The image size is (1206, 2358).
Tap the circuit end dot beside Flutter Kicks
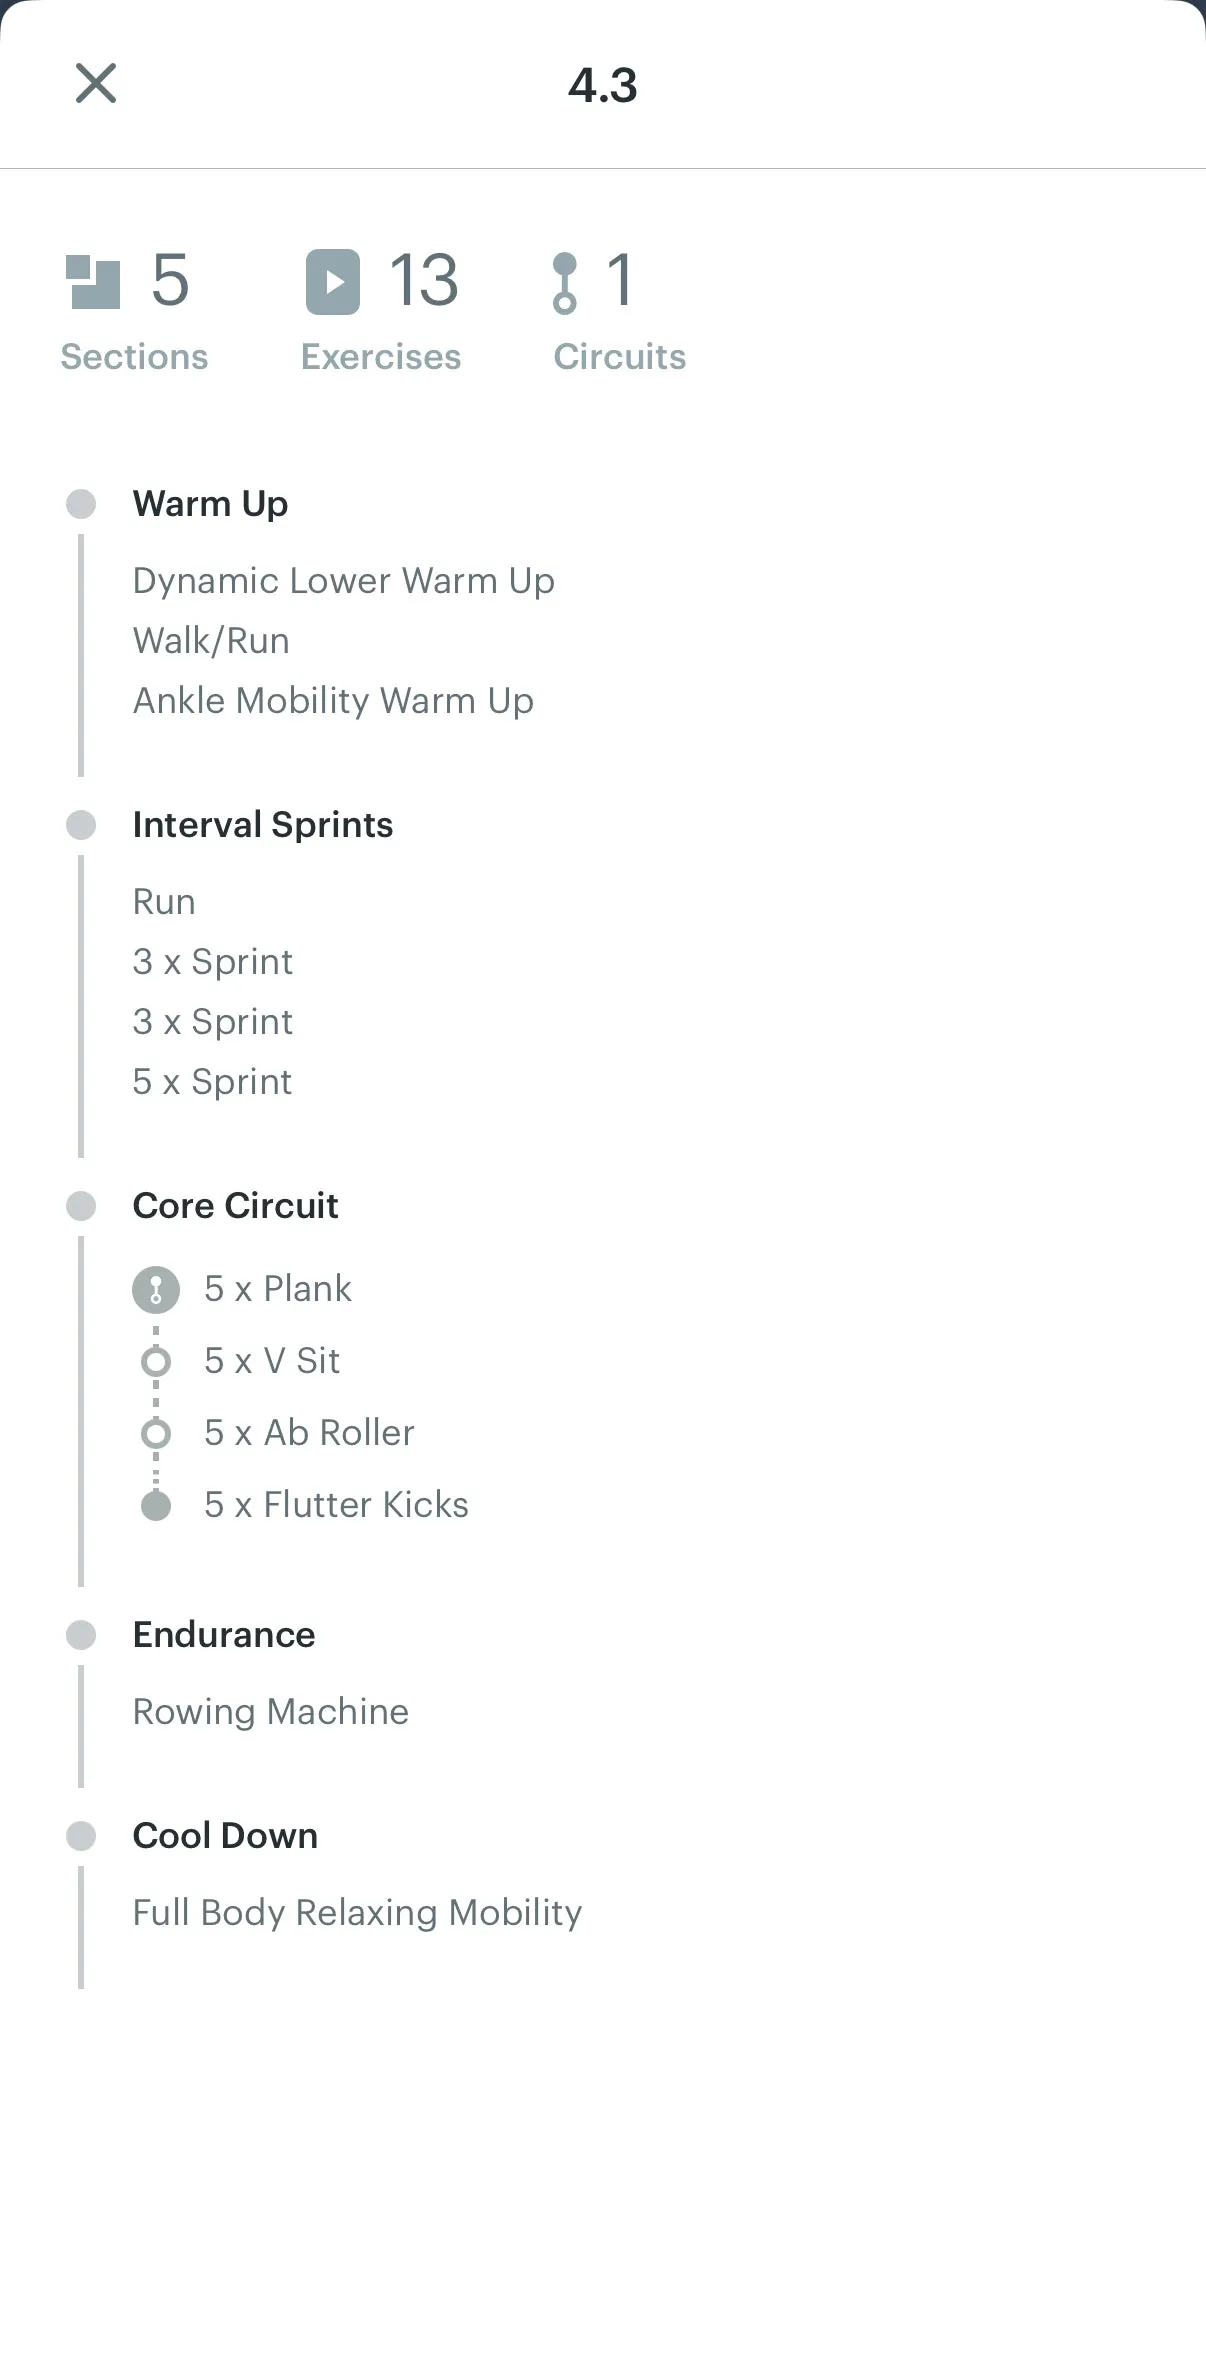pyautogui.click(x=156, y=1505)
